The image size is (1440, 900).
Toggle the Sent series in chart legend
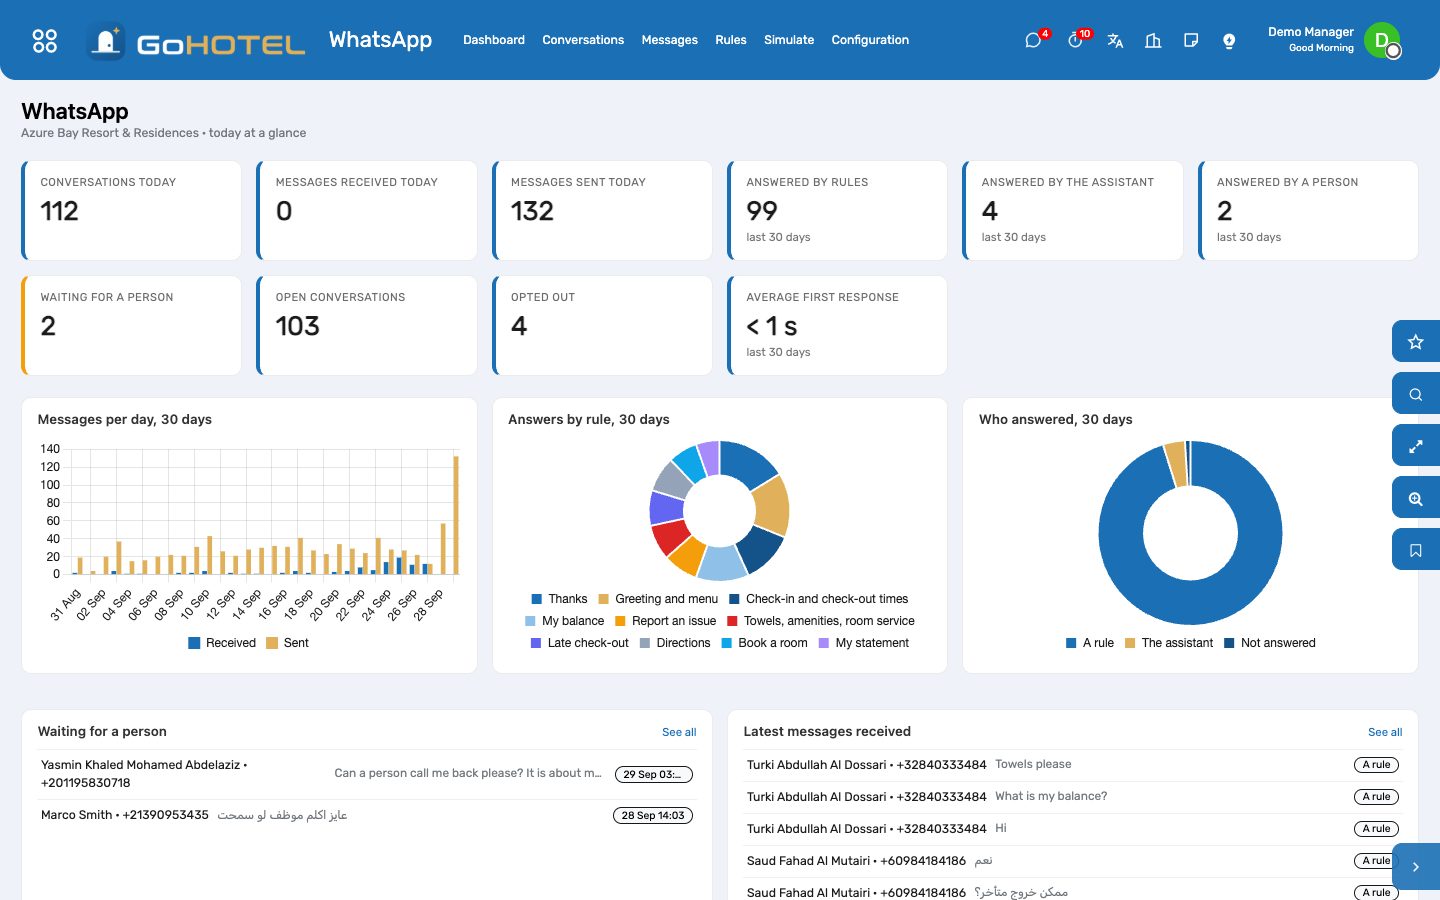[x=287, y=643]
